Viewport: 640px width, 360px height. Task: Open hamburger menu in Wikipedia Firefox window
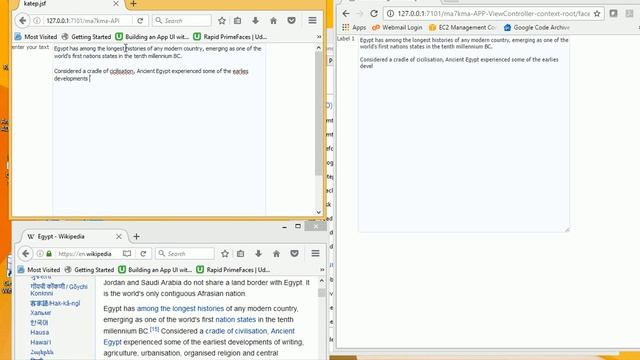pos(316,253)
